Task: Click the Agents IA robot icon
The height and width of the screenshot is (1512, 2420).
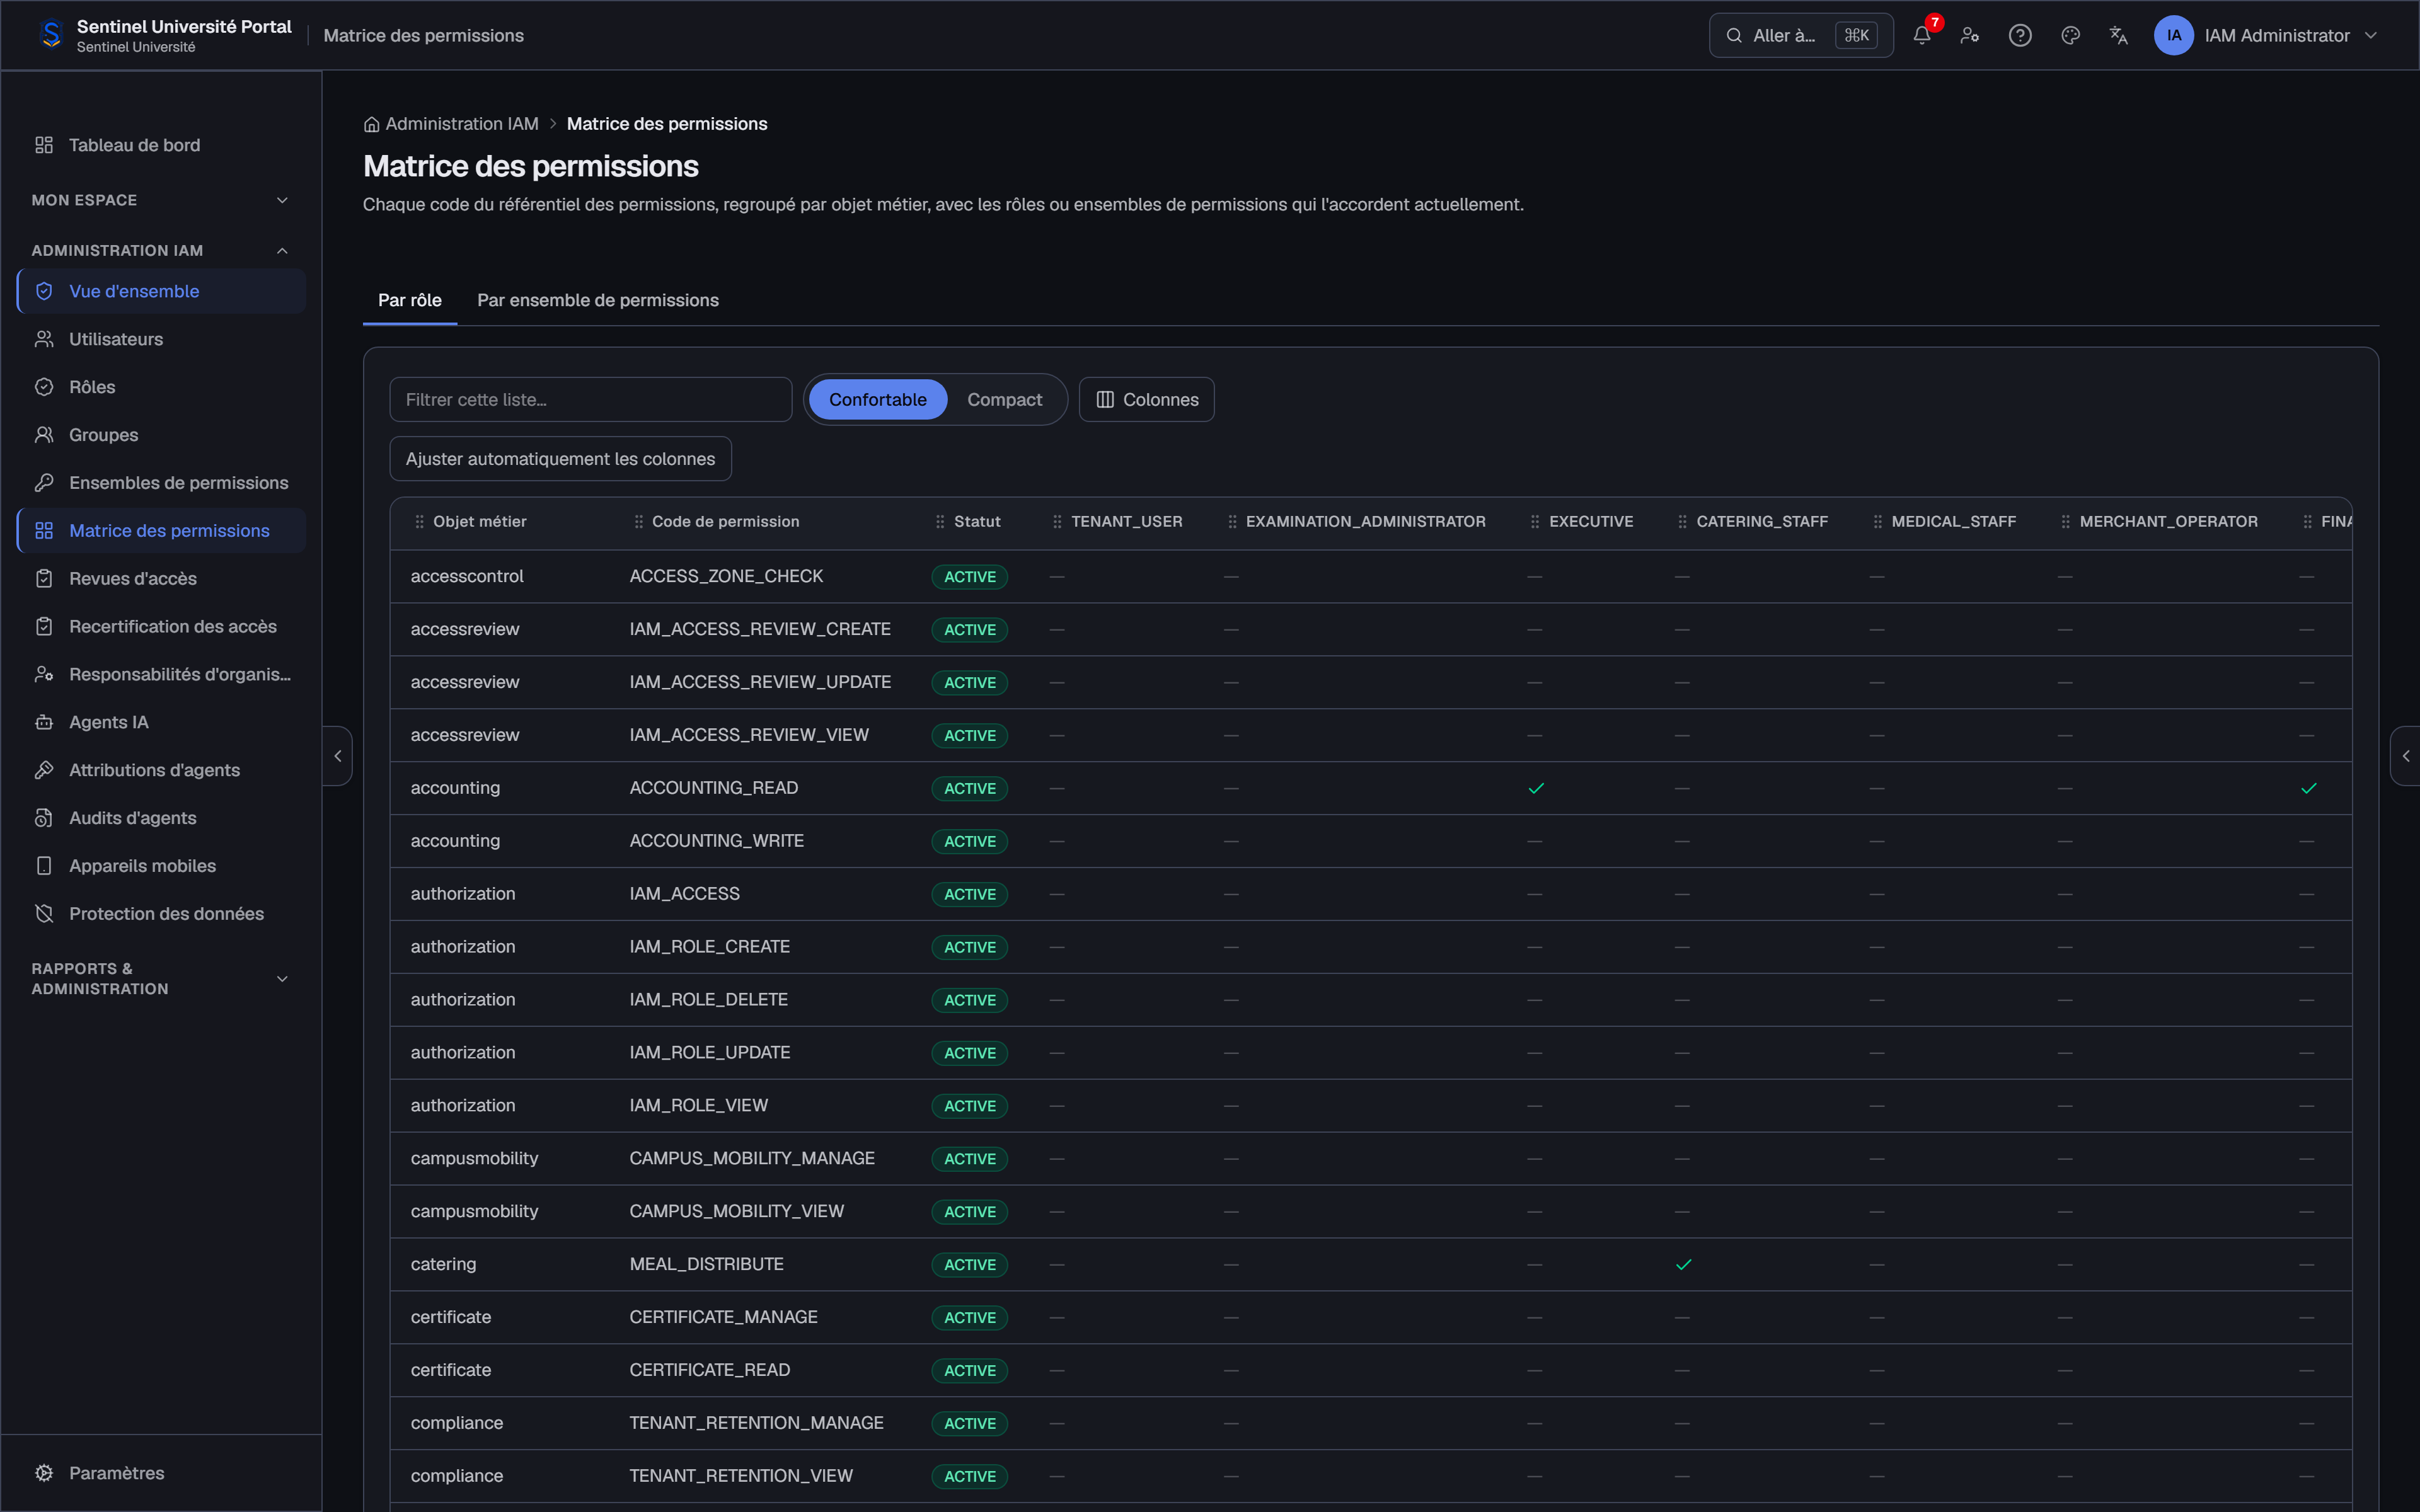Action: click(x=44, y=722)
